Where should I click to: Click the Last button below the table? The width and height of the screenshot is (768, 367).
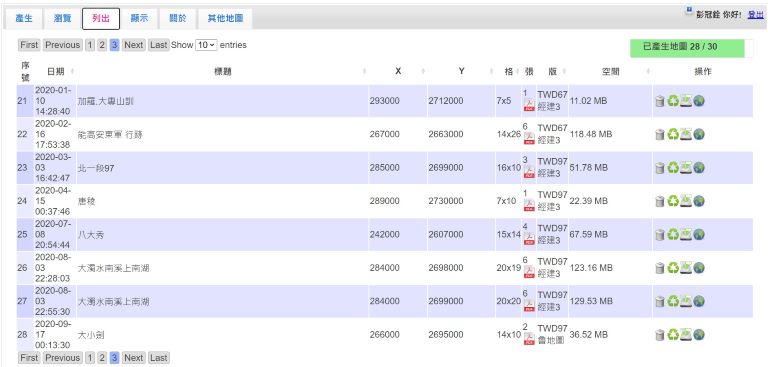tap(159, 358)
